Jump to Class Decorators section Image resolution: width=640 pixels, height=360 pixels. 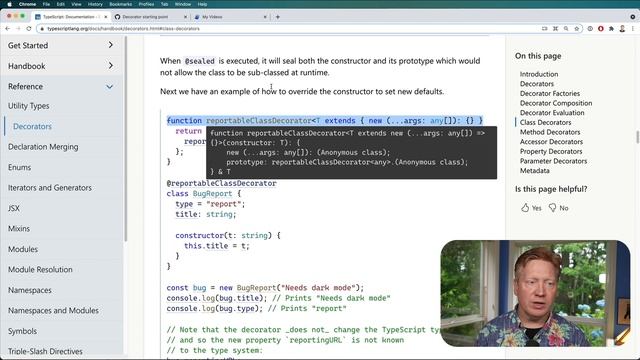tap(545, 122)
